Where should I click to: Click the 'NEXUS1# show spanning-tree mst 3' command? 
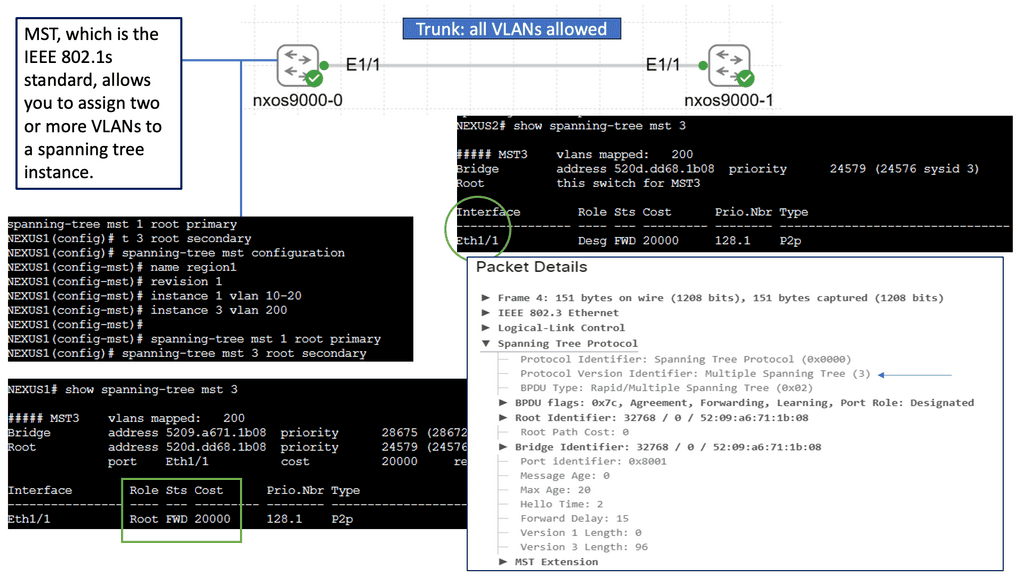[x=123, y=390]
